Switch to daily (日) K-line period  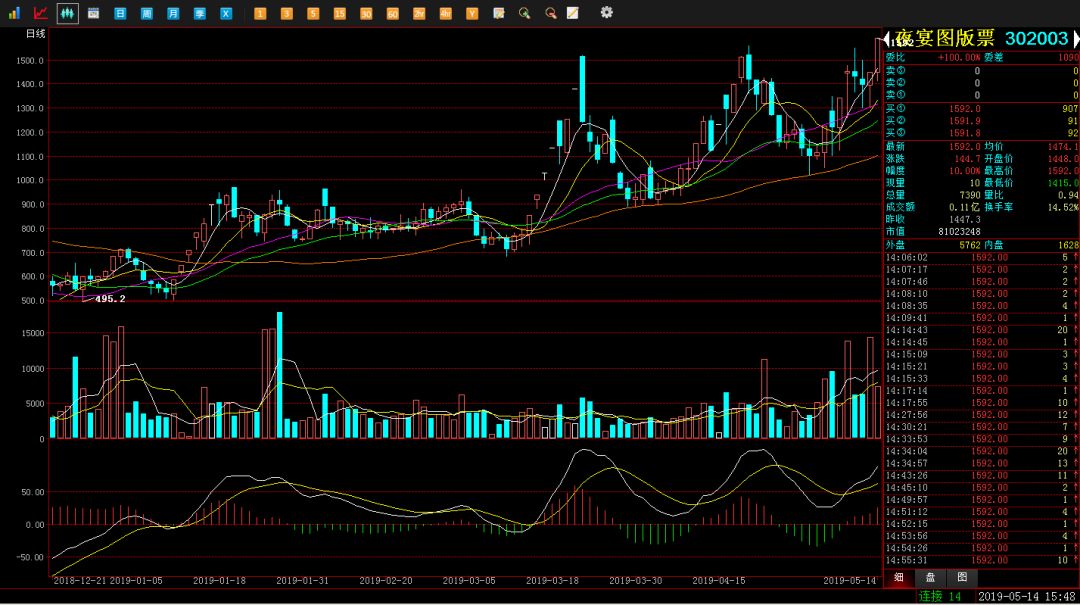pos(121,13)
